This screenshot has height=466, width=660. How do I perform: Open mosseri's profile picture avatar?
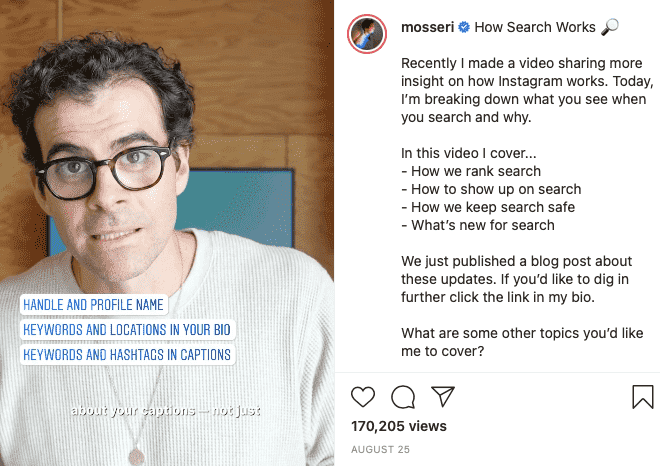pyautogui.click(x=367, y=34)
